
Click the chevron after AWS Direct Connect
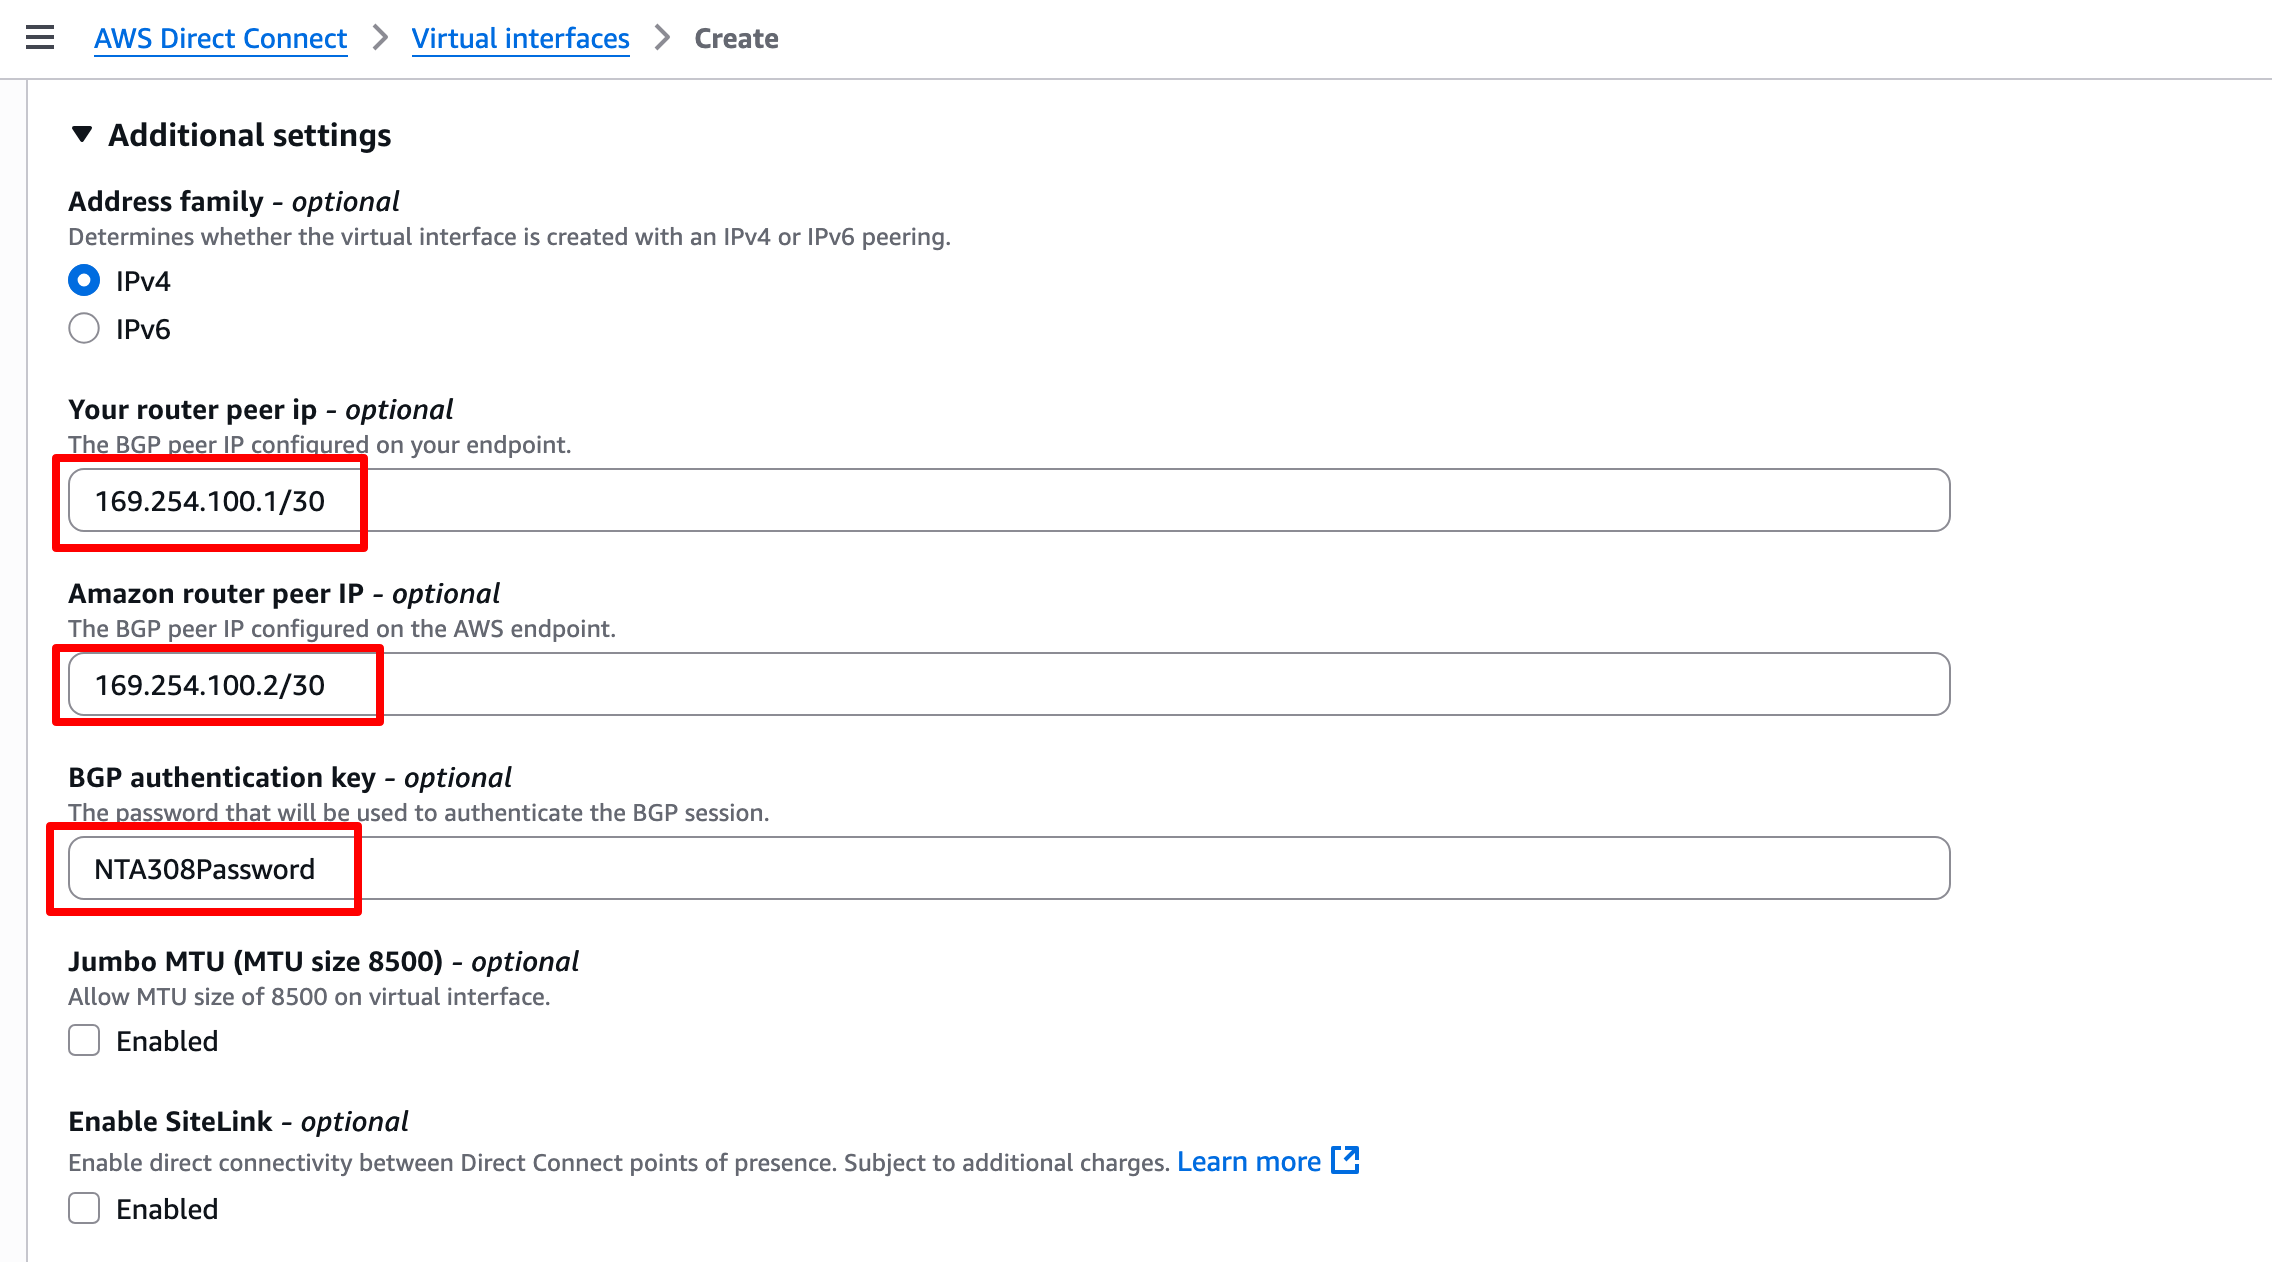click(380, 38)
